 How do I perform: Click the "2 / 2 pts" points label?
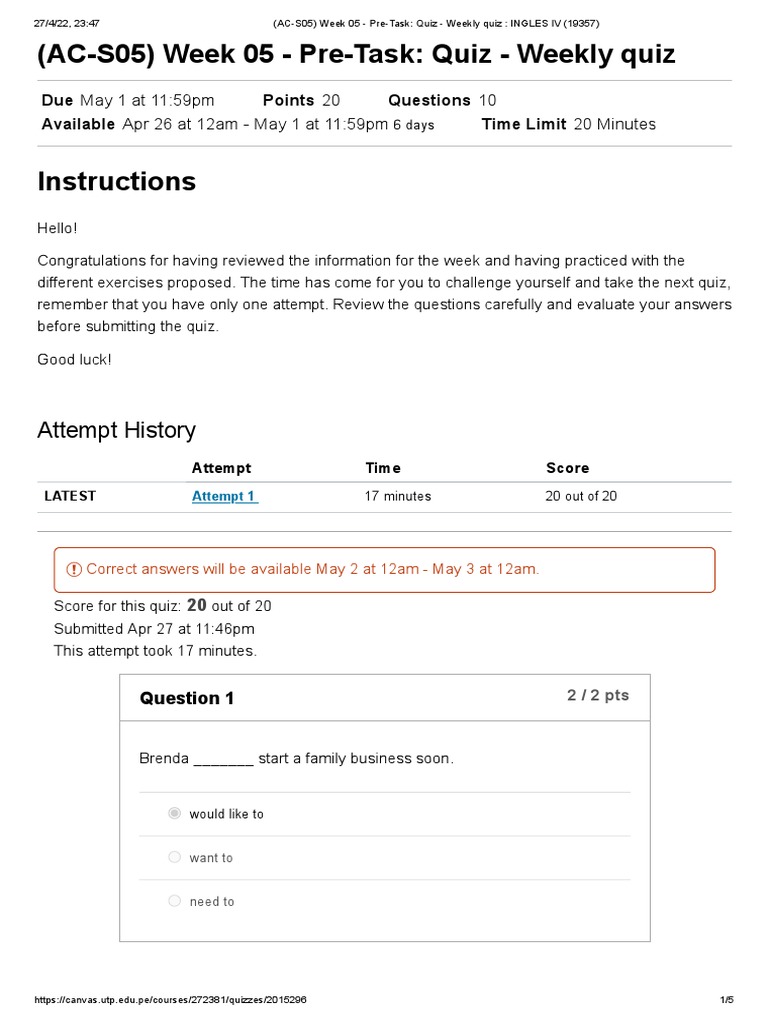pyautogui.click(x=598, y=695)
